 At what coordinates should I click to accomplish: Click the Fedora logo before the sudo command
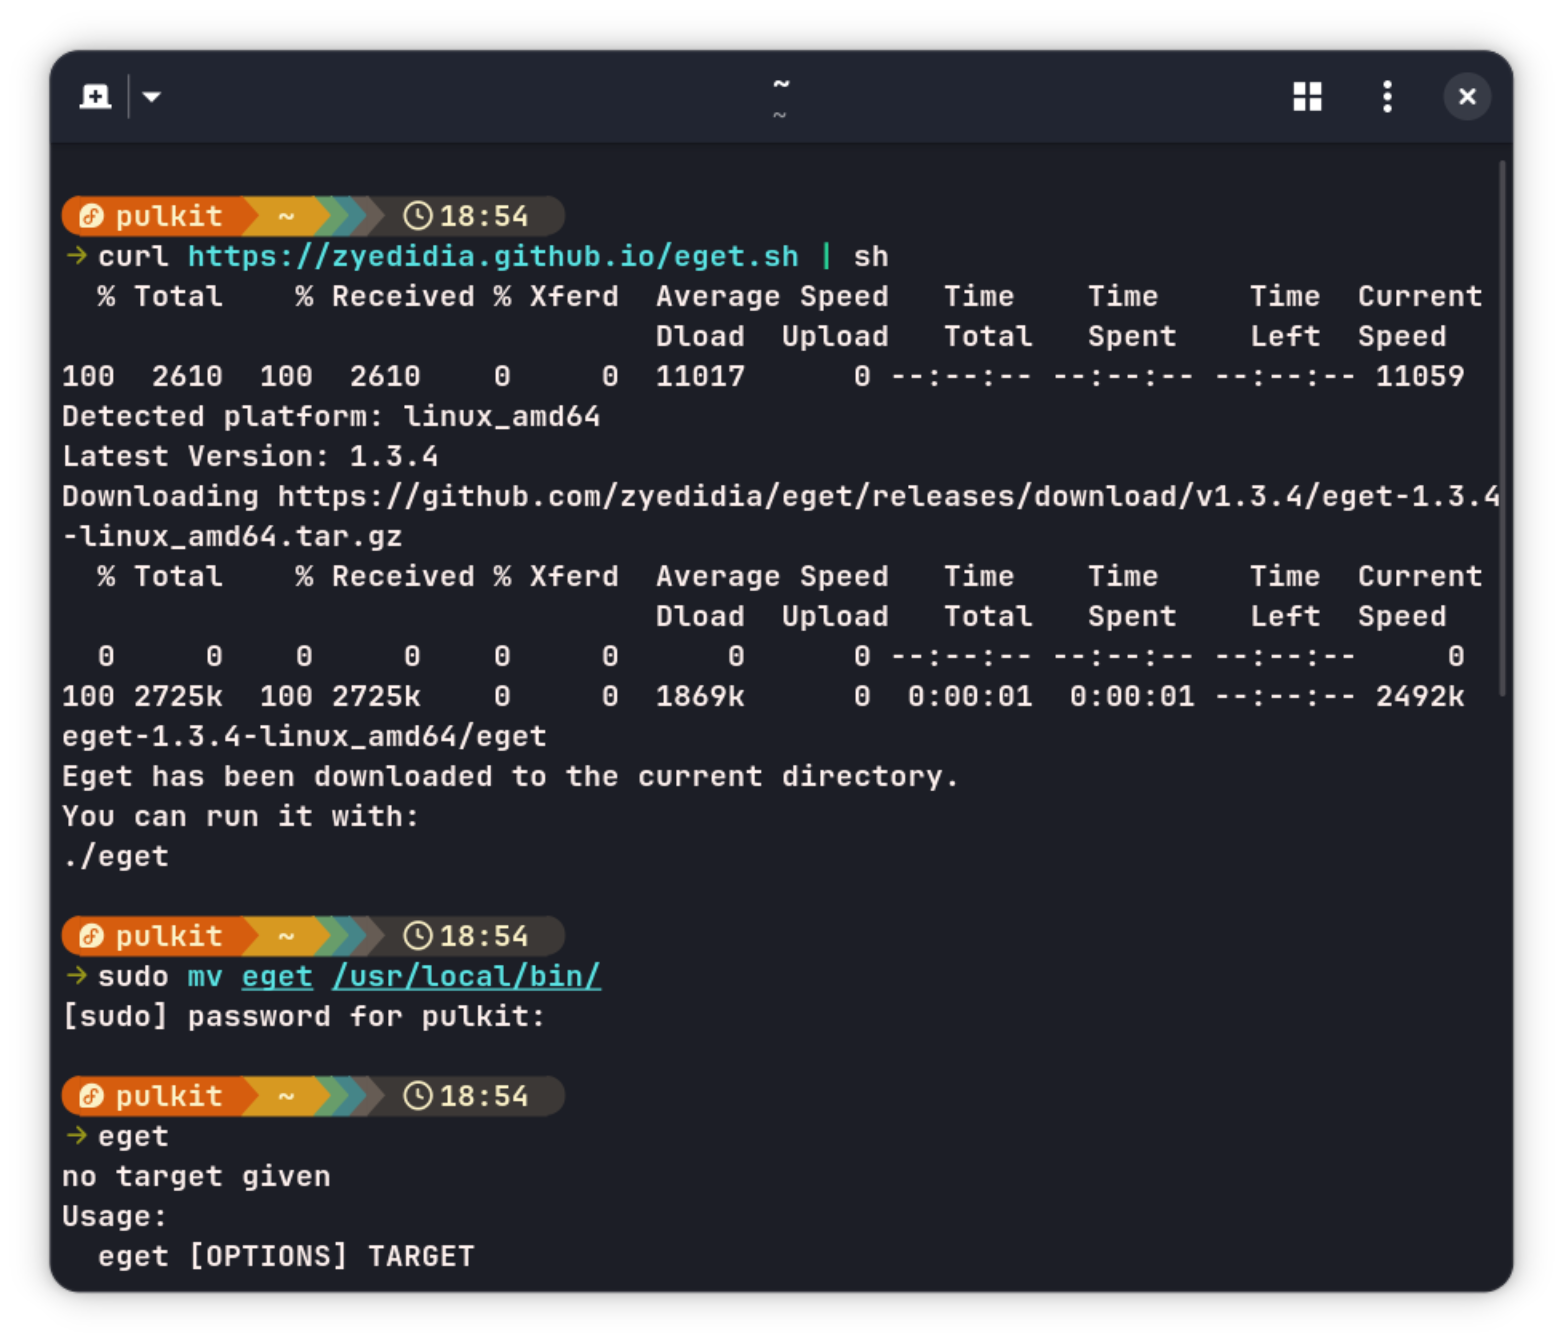pyautogui.click(x=92, y=936)
